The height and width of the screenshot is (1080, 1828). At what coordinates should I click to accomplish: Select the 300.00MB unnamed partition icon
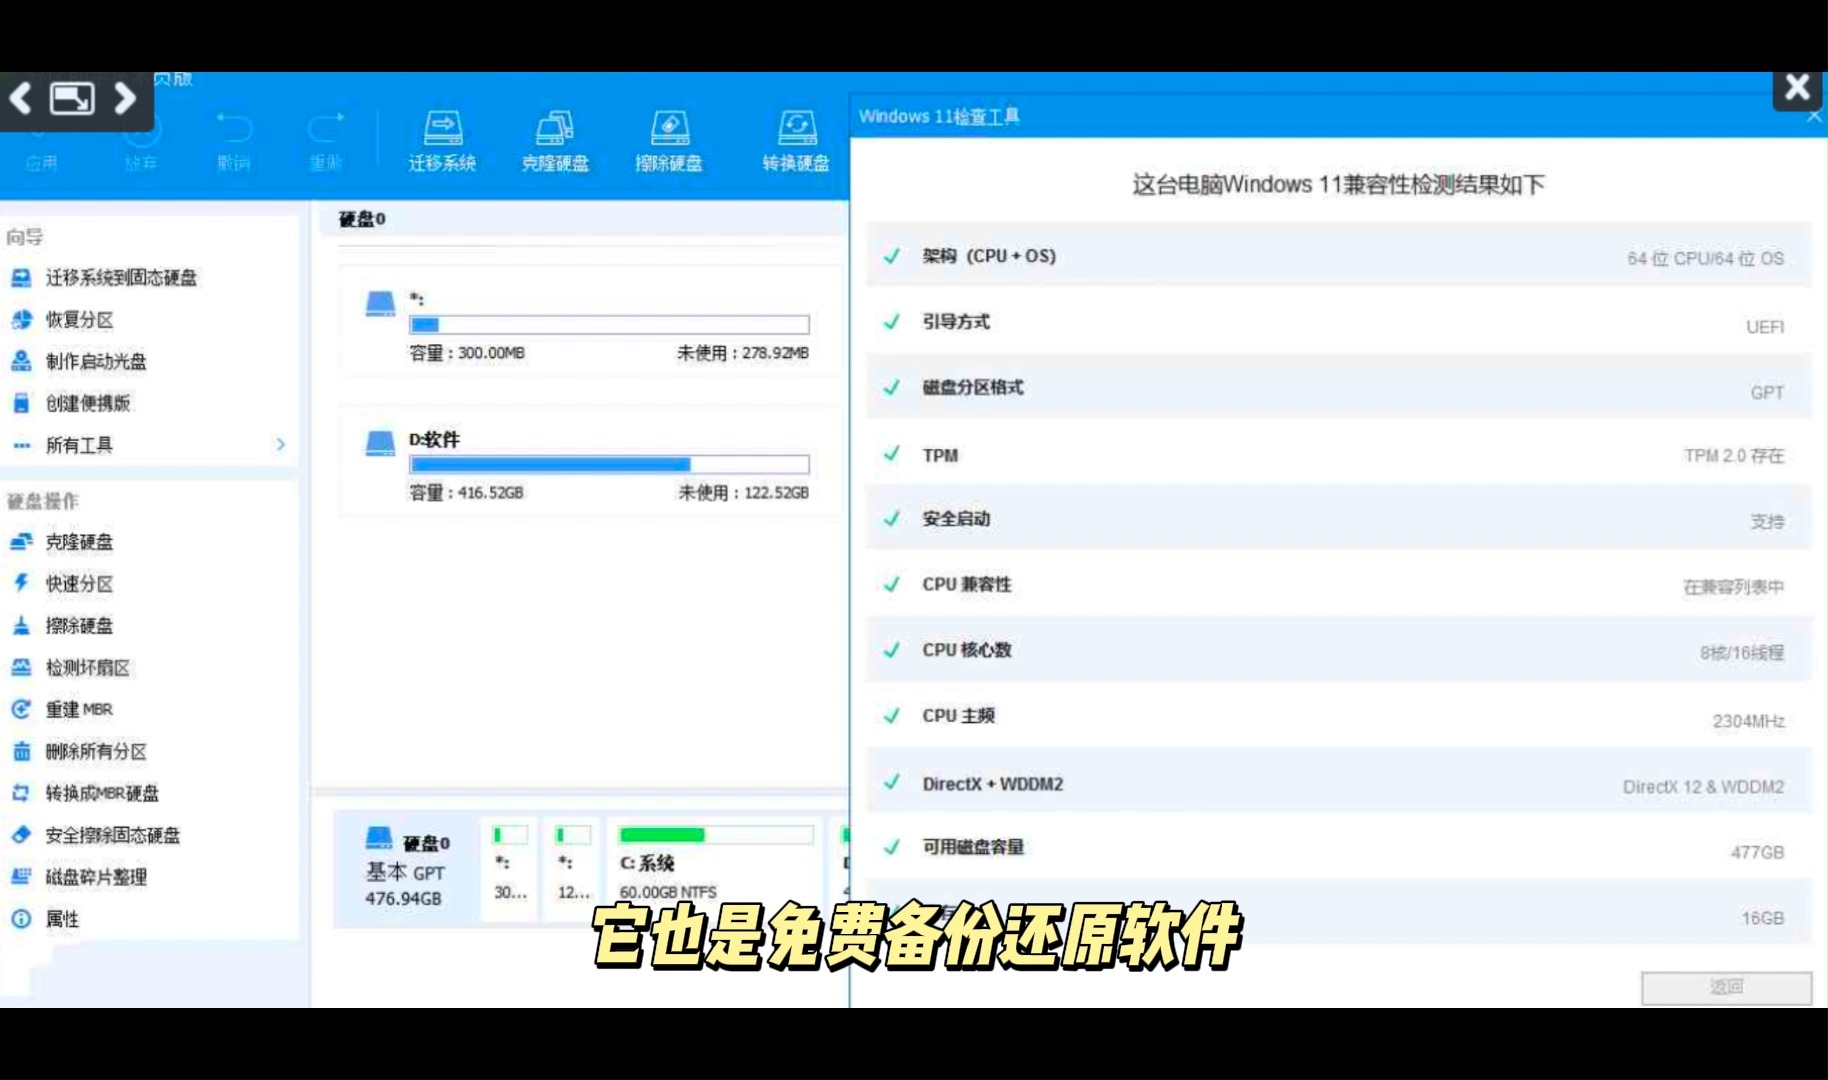[x=380, y=304]
